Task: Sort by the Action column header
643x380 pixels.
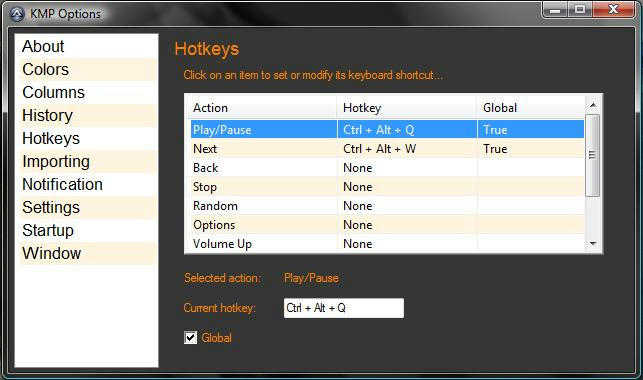Action: tap(263, 108)
